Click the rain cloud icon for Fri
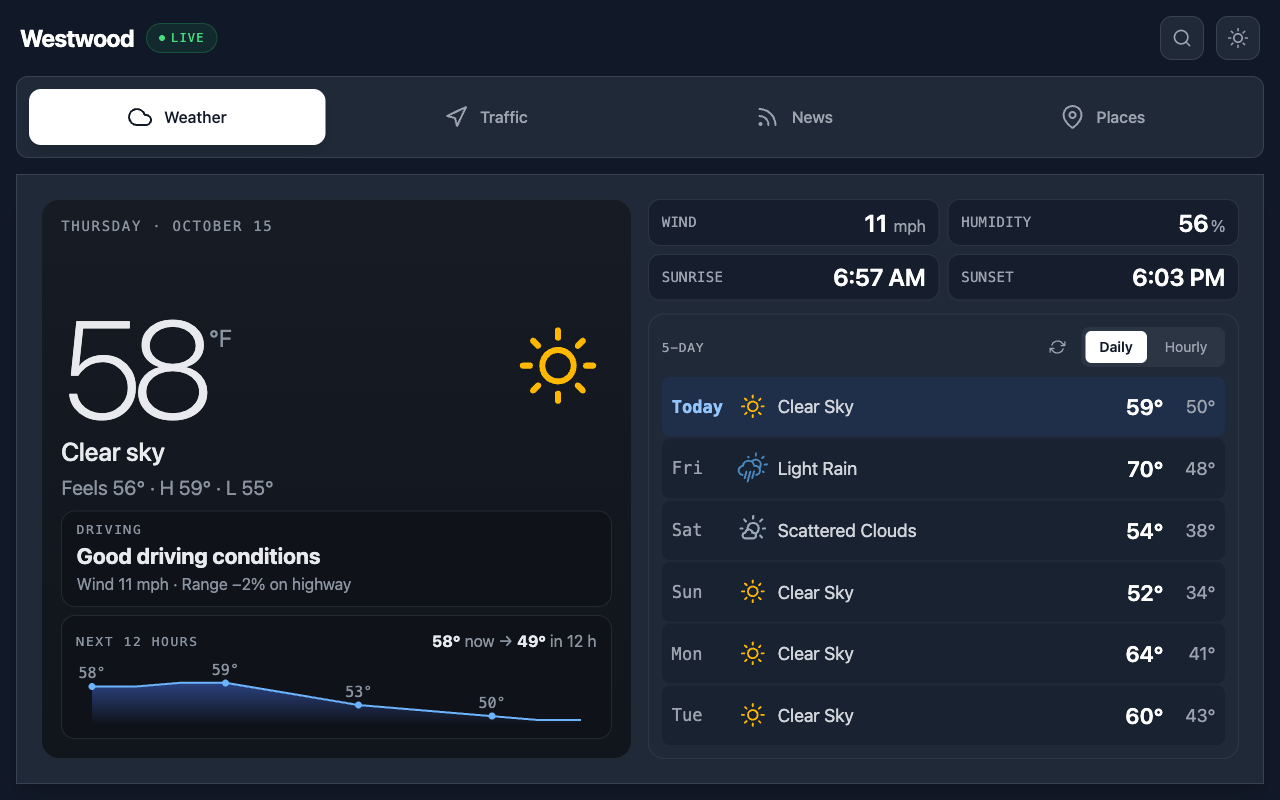 click(x=752, y=468)
